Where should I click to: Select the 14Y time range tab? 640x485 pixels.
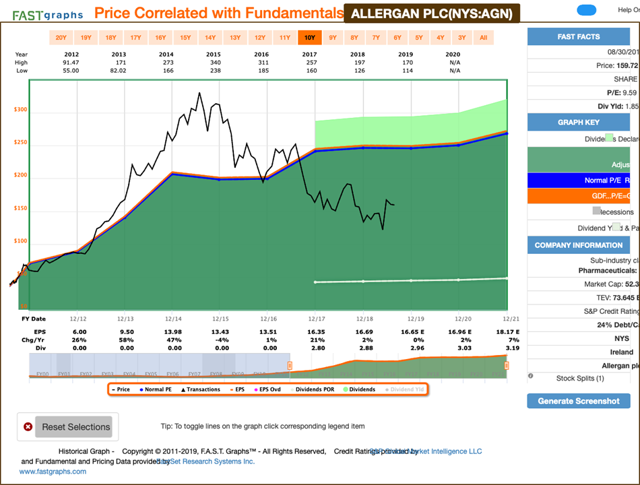click(210, 38)
